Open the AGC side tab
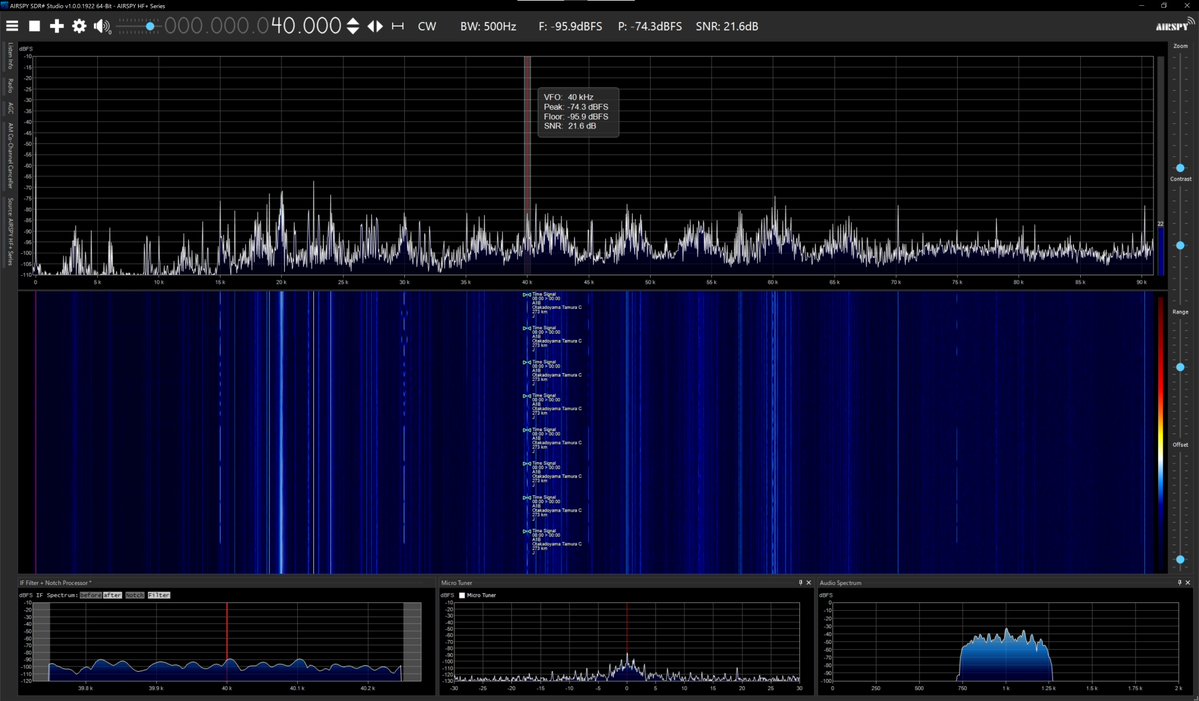 [x=11, y=109]
